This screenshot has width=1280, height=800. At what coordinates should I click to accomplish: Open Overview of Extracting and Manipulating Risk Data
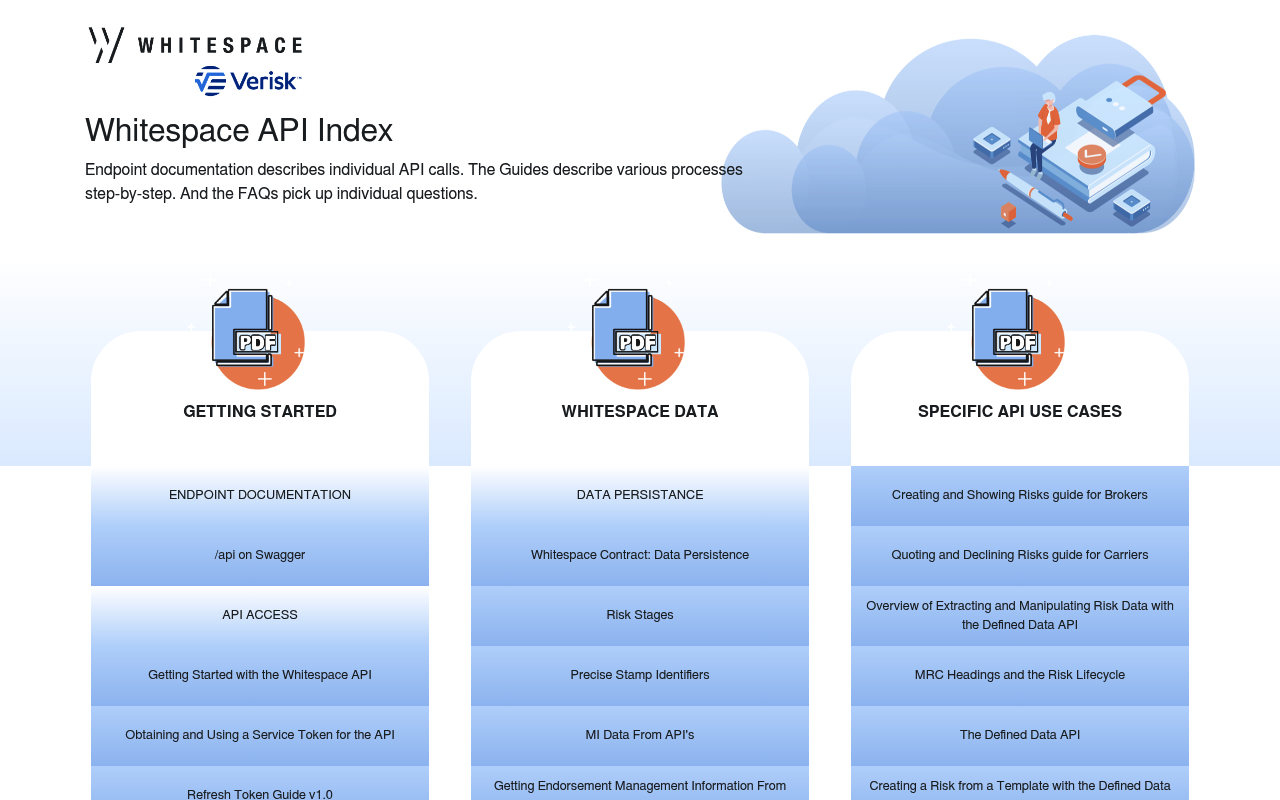(1020, 615)
